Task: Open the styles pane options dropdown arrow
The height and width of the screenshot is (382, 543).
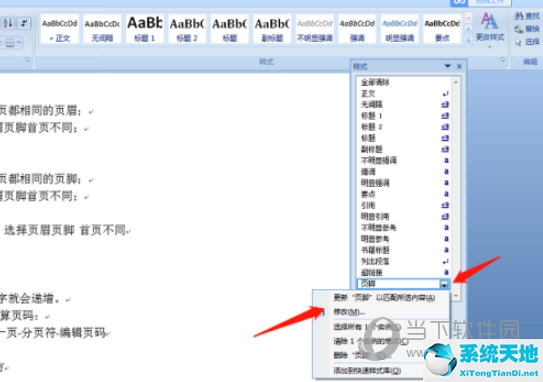Action: pyautogui.click(x=448, y=66)
